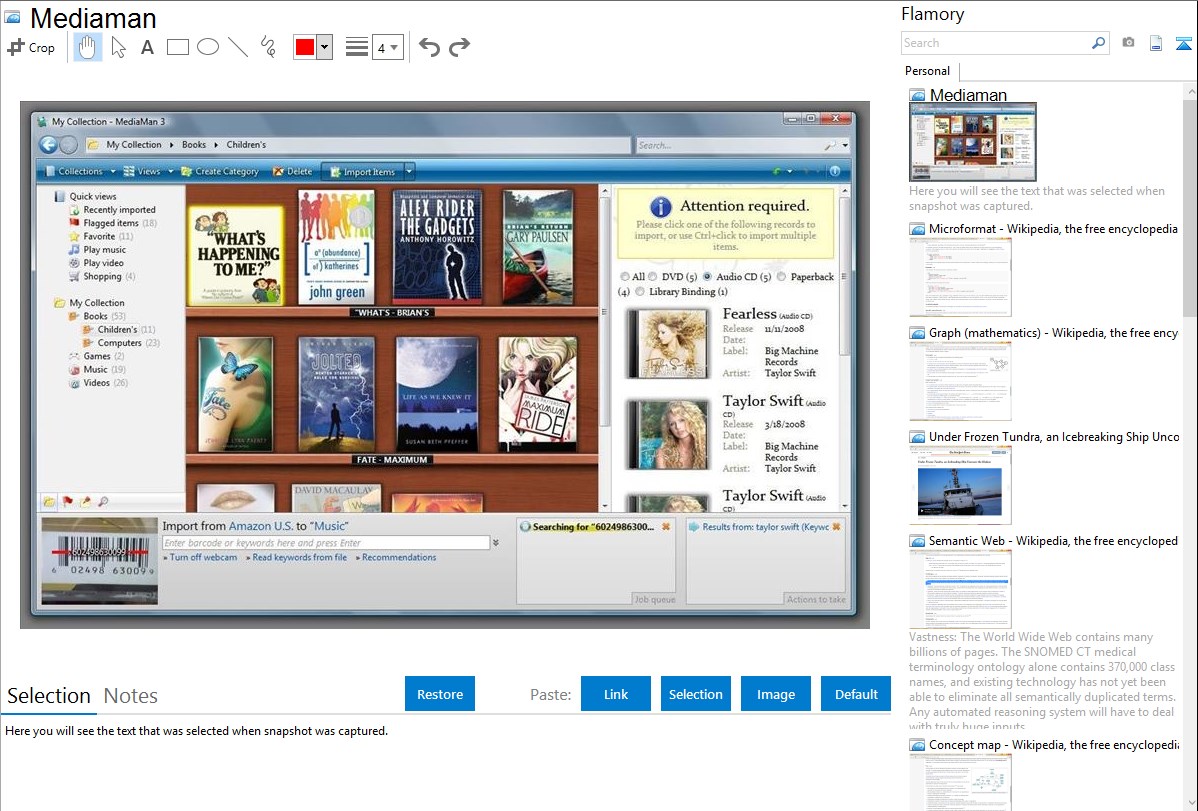The height and width of the screenshot is (811, 1198).
Task: Select the ellipse shape tool
Action: point(207,47)
